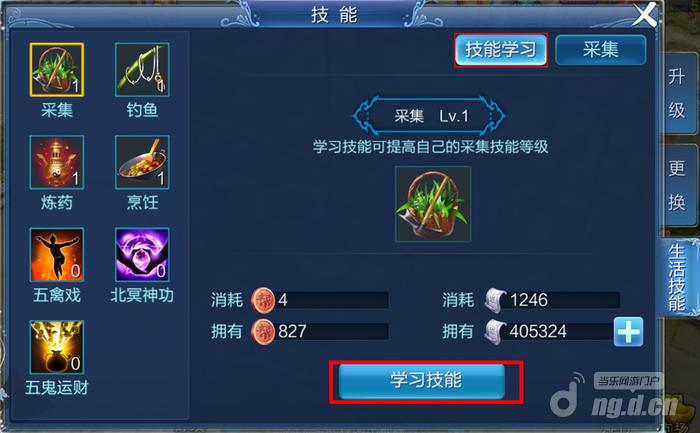The image size is (700, 433).
Task: Click the copper coin icon beside cost 4
Action: 263,300
